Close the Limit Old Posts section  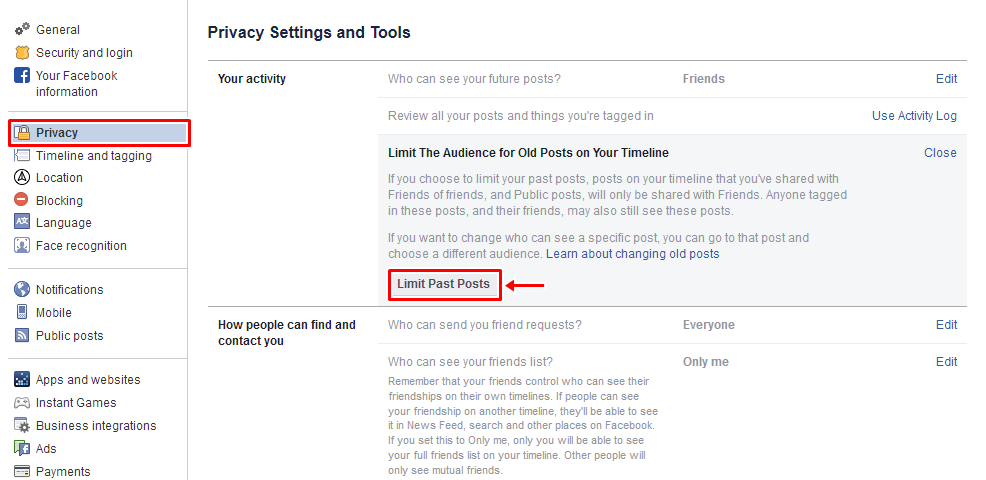(x=940, y=153)
